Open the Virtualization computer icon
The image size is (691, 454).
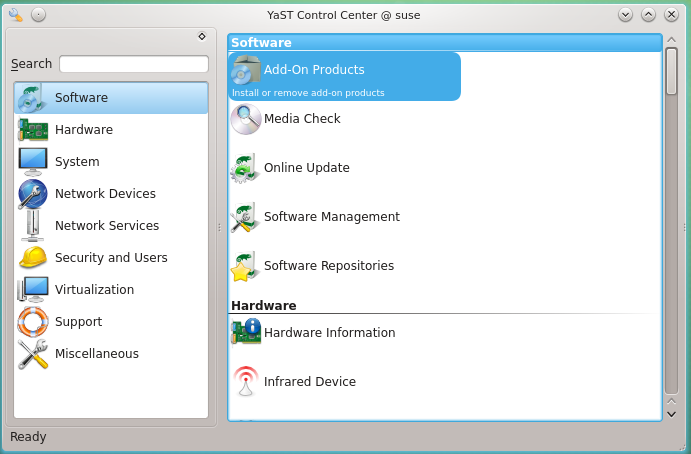point(33,290)
